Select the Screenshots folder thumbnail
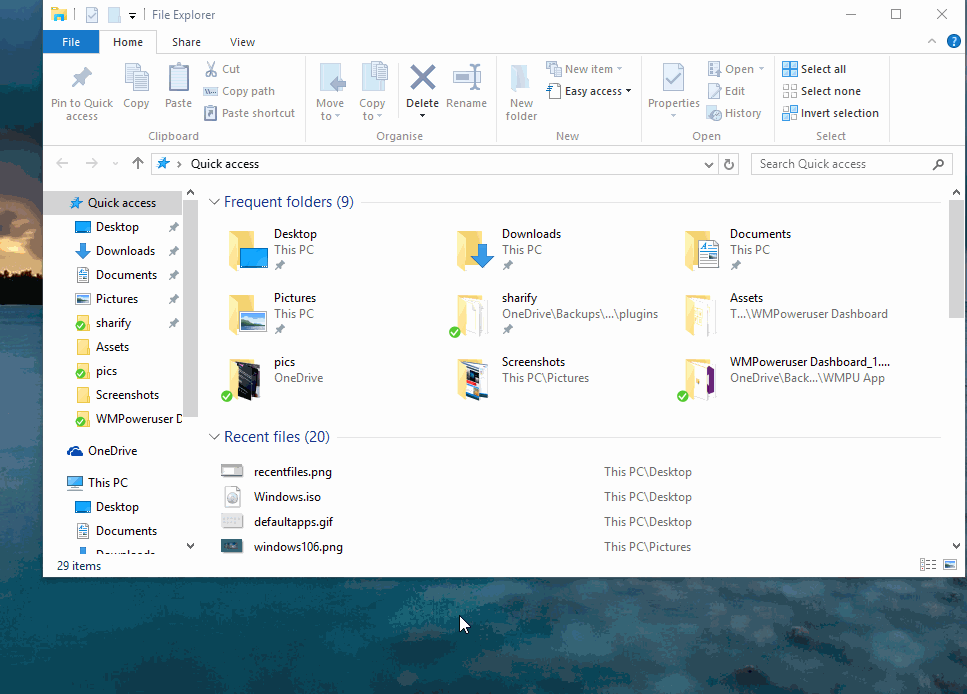 (x=472, y=378)
